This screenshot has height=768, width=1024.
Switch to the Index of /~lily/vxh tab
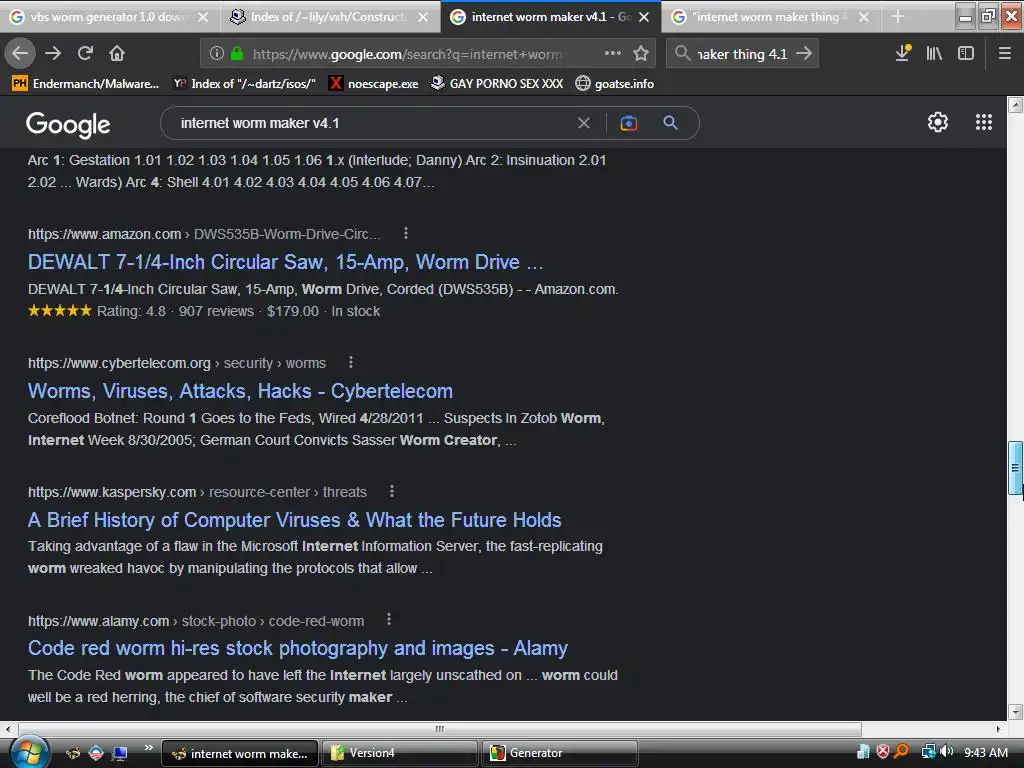coord(328,17)
